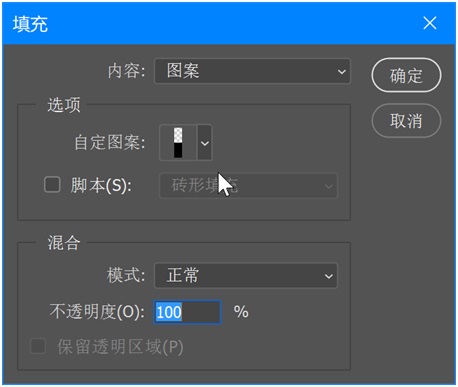This screenshot has width=458, height=387.
Task: Click the custom pattern thumbnail preview
Action: pos(178,143)
